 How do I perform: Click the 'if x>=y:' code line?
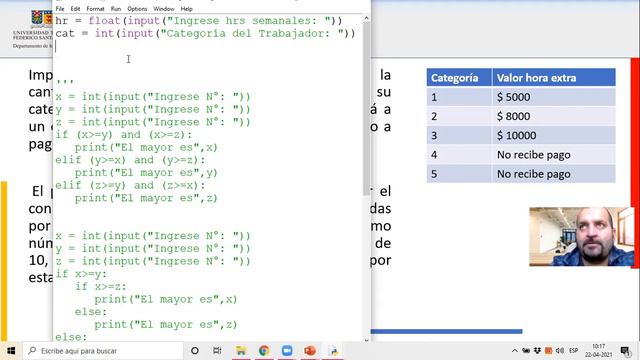pyautogui.click(x=81, y=274)
